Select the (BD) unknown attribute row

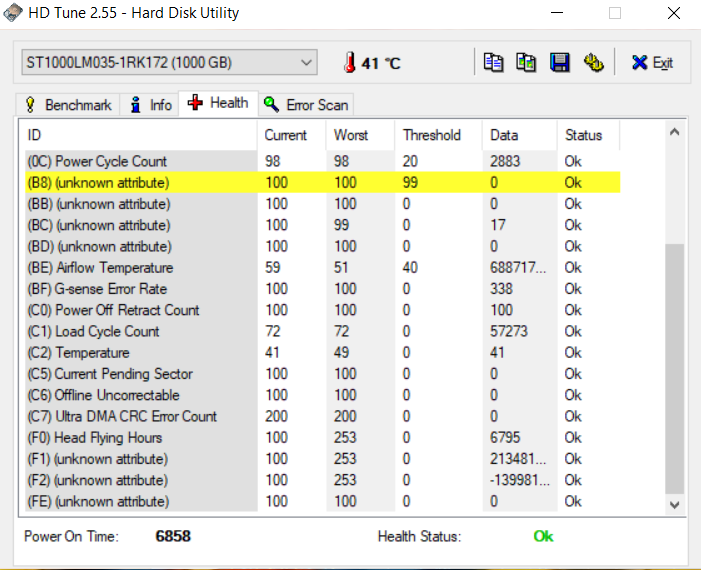click(322, 246)
